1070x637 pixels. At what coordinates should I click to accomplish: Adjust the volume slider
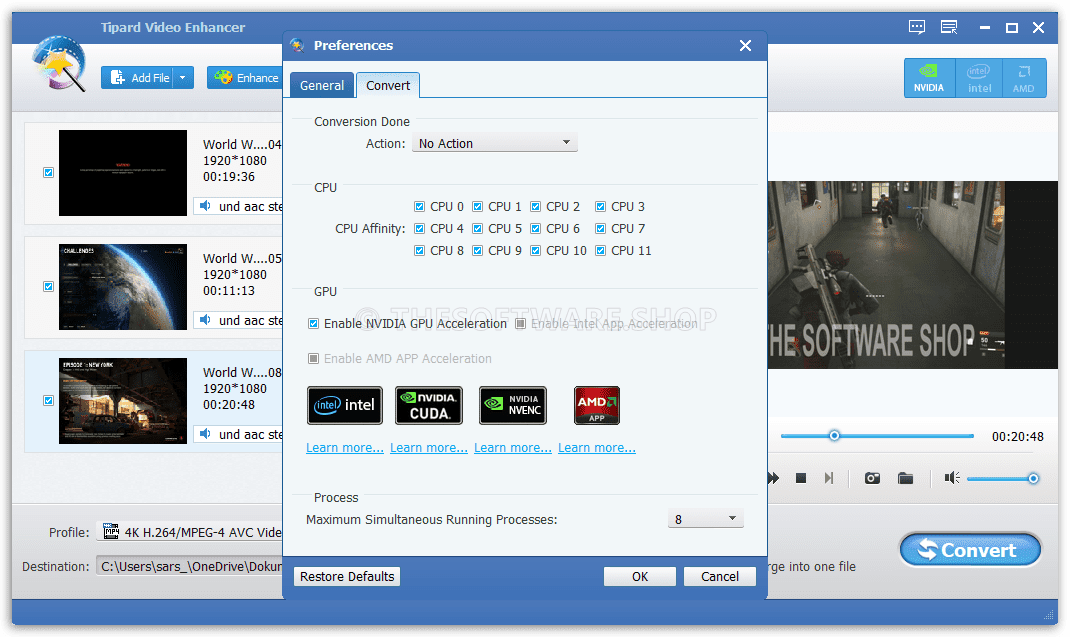pyautogui.click(x=1002, y=478)
